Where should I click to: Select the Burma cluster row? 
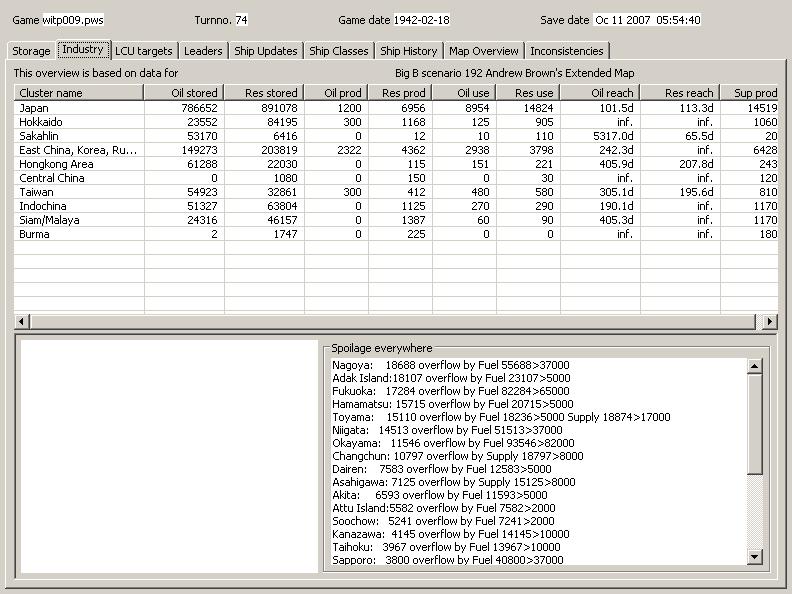(396, 234)
